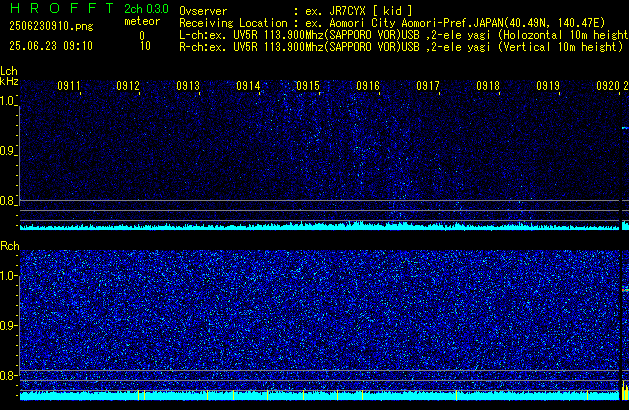Click the Lch channel label
This screenshot has height=410, width=629.
(x=9, y=71)
